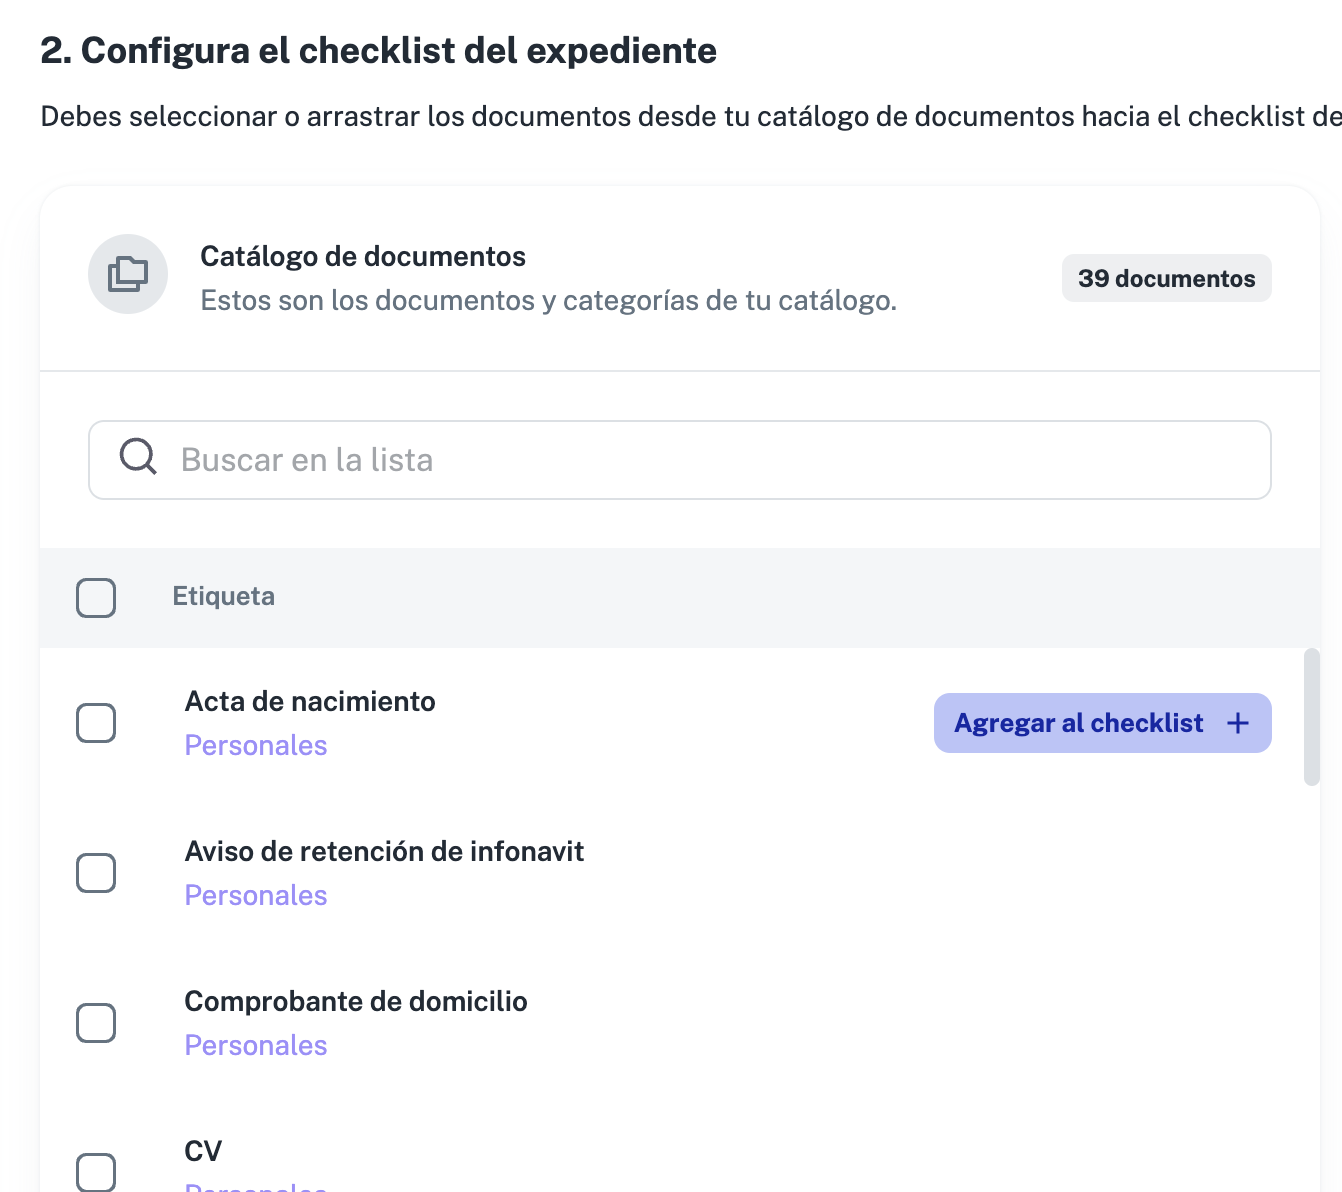Viewport: 1342px width, 1192px height.
Task: Open Personales category under Comprobante de domicilio
Action: pos(256,1045)
